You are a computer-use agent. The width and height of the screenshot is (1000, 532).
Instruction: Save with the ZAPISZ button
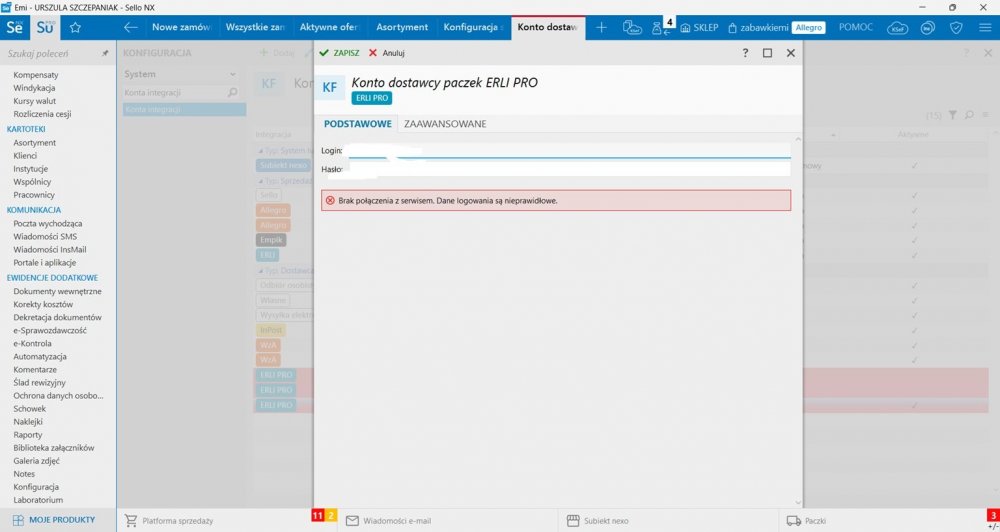339,53
